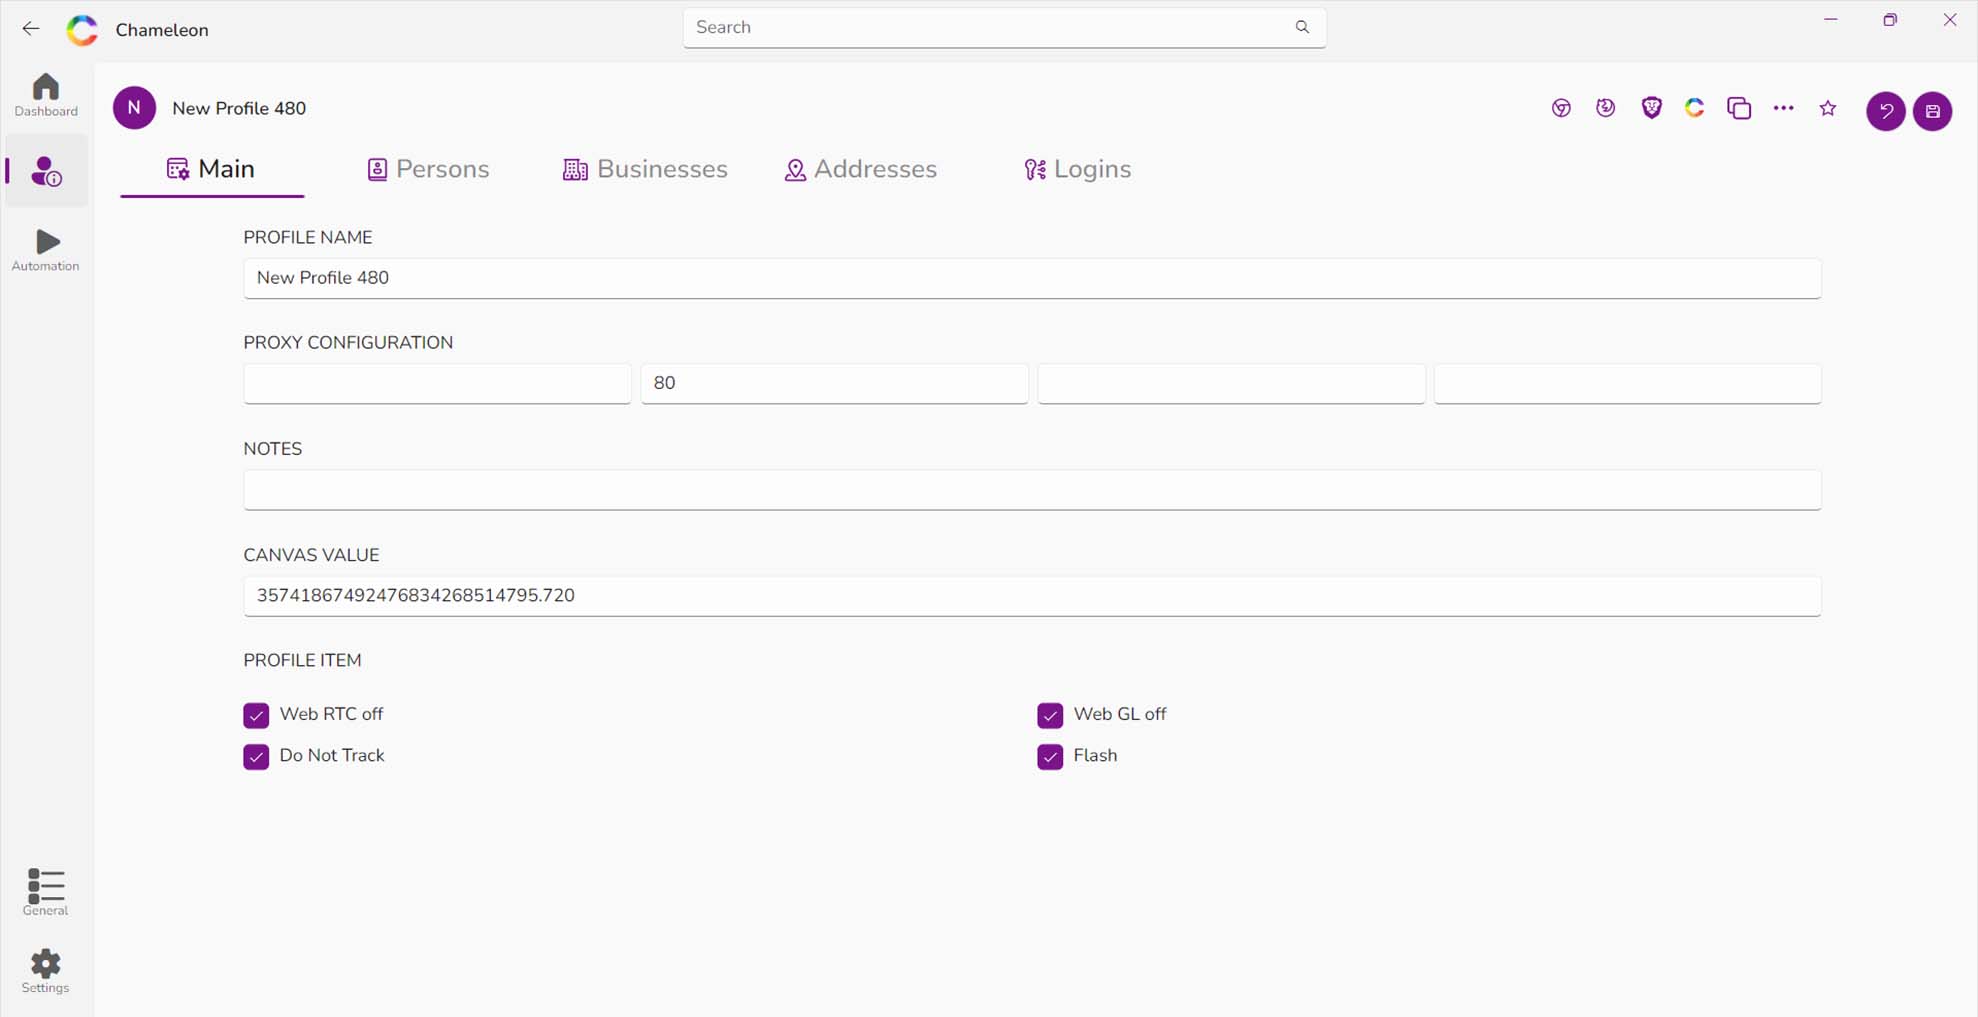
Task: Open the three-dot more options menu
Action: pos(1783,108)
